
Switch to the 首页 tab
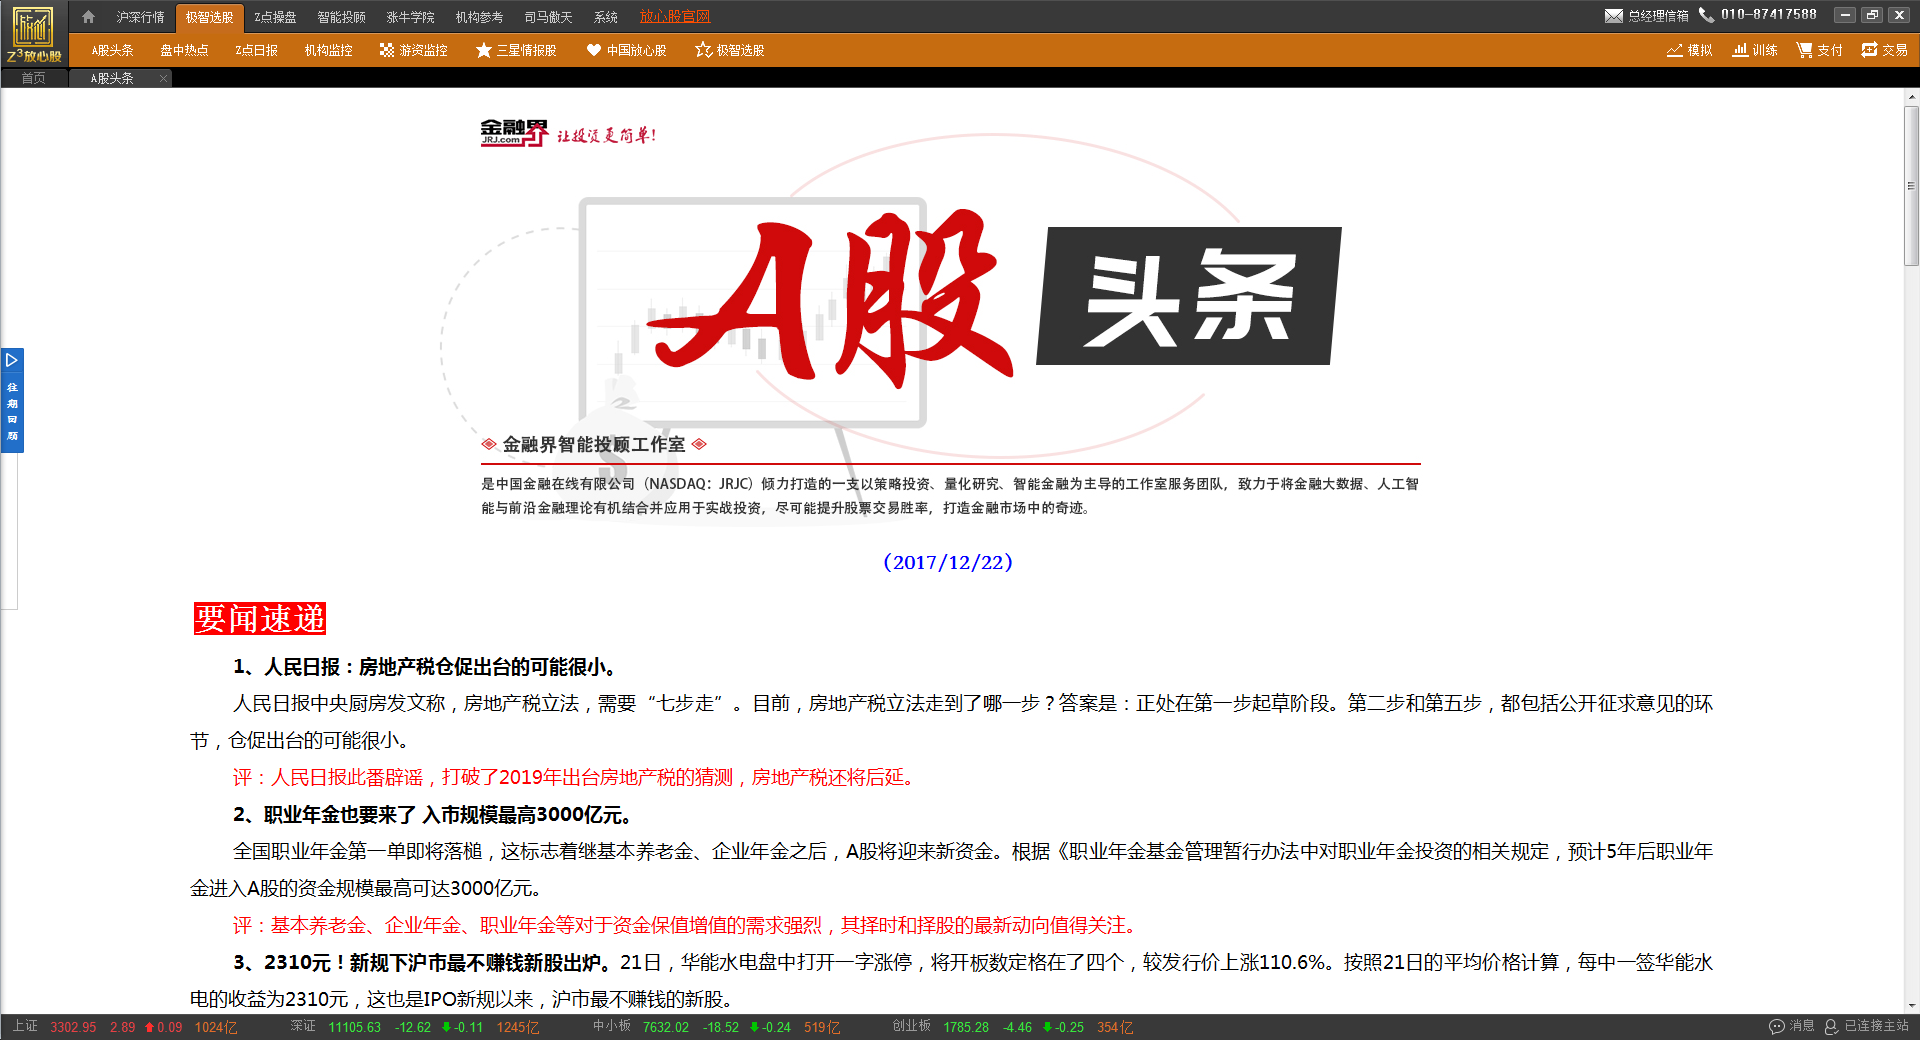click(x=34, y=79)
